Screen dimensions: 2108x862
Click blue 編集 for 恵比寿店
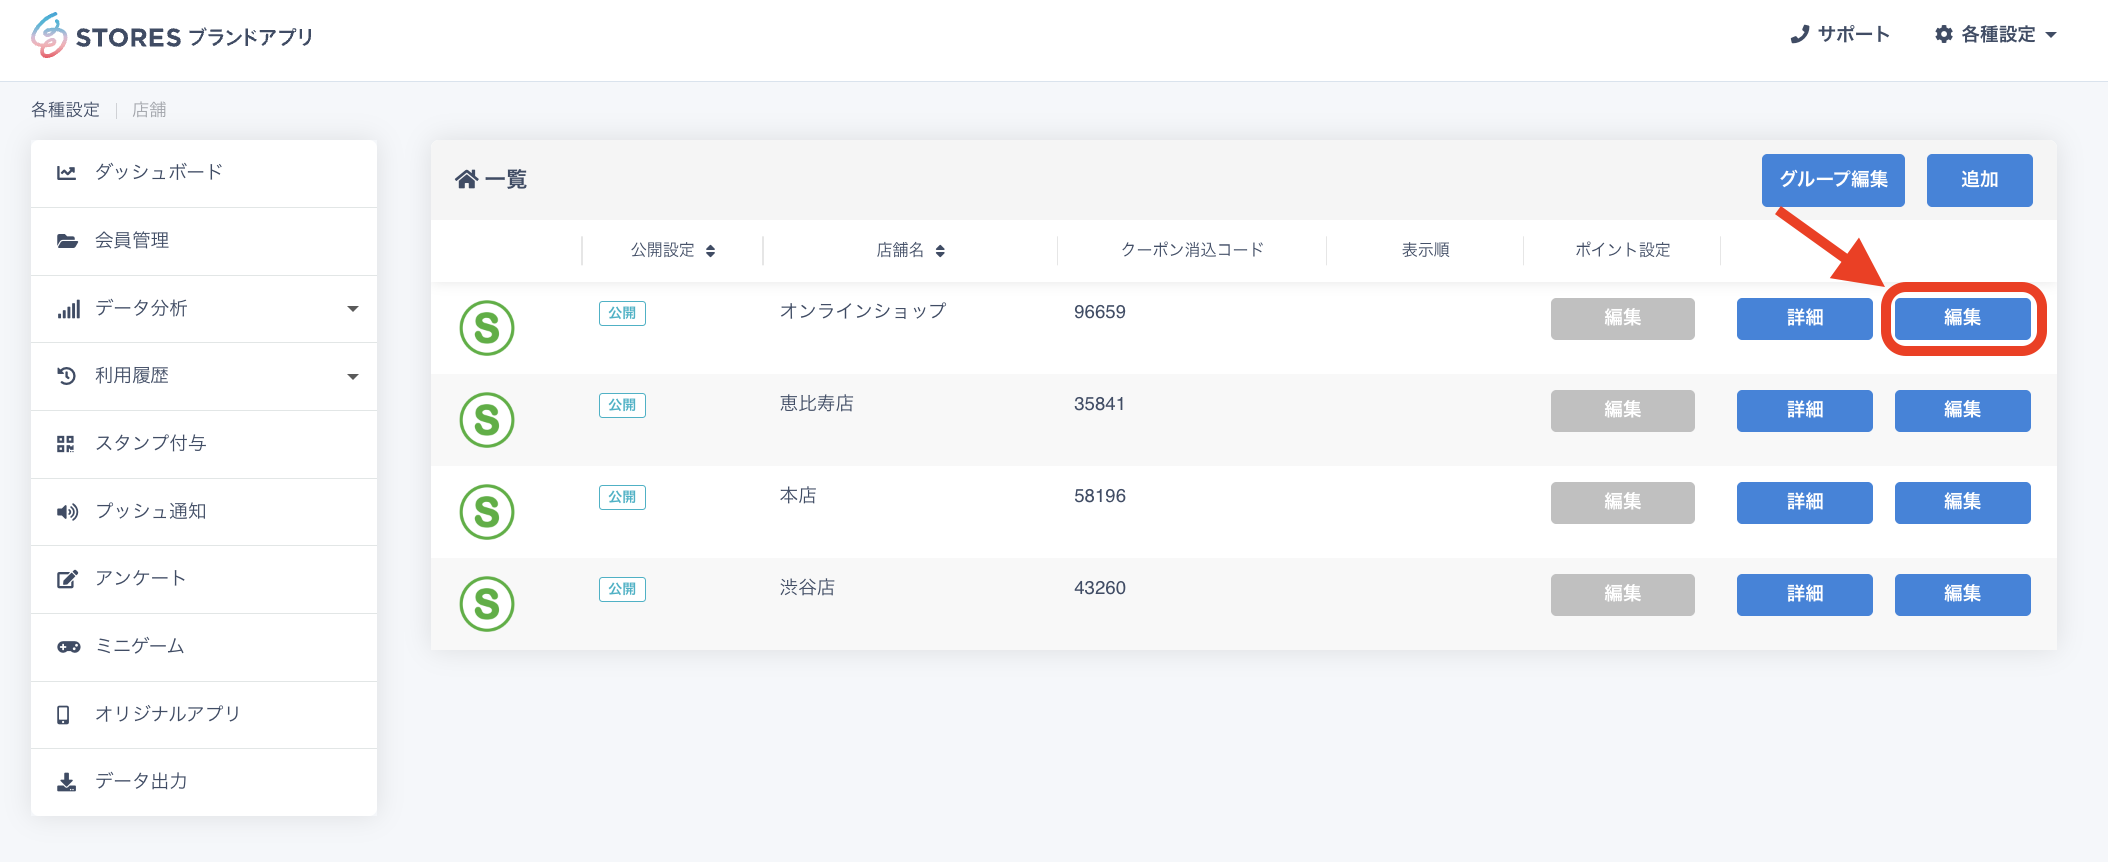coord(1963,411)
